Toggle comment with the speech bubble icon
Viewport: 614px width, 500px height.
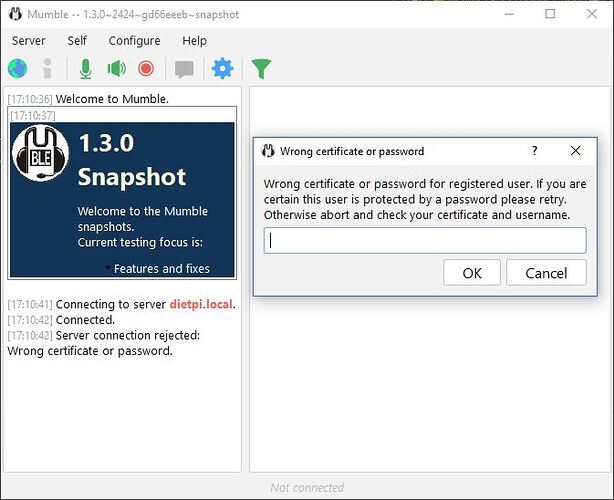pos(184,69)
